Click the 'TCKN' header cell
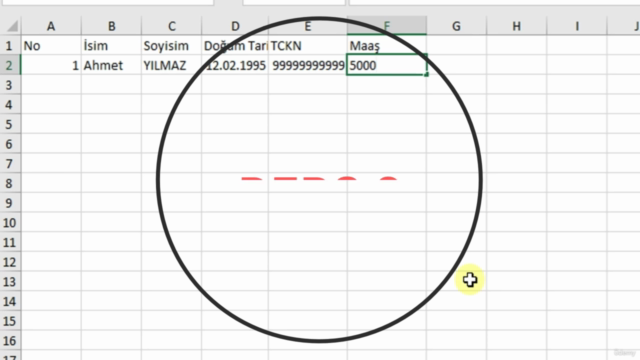The image size is (640, 360). 308,45
